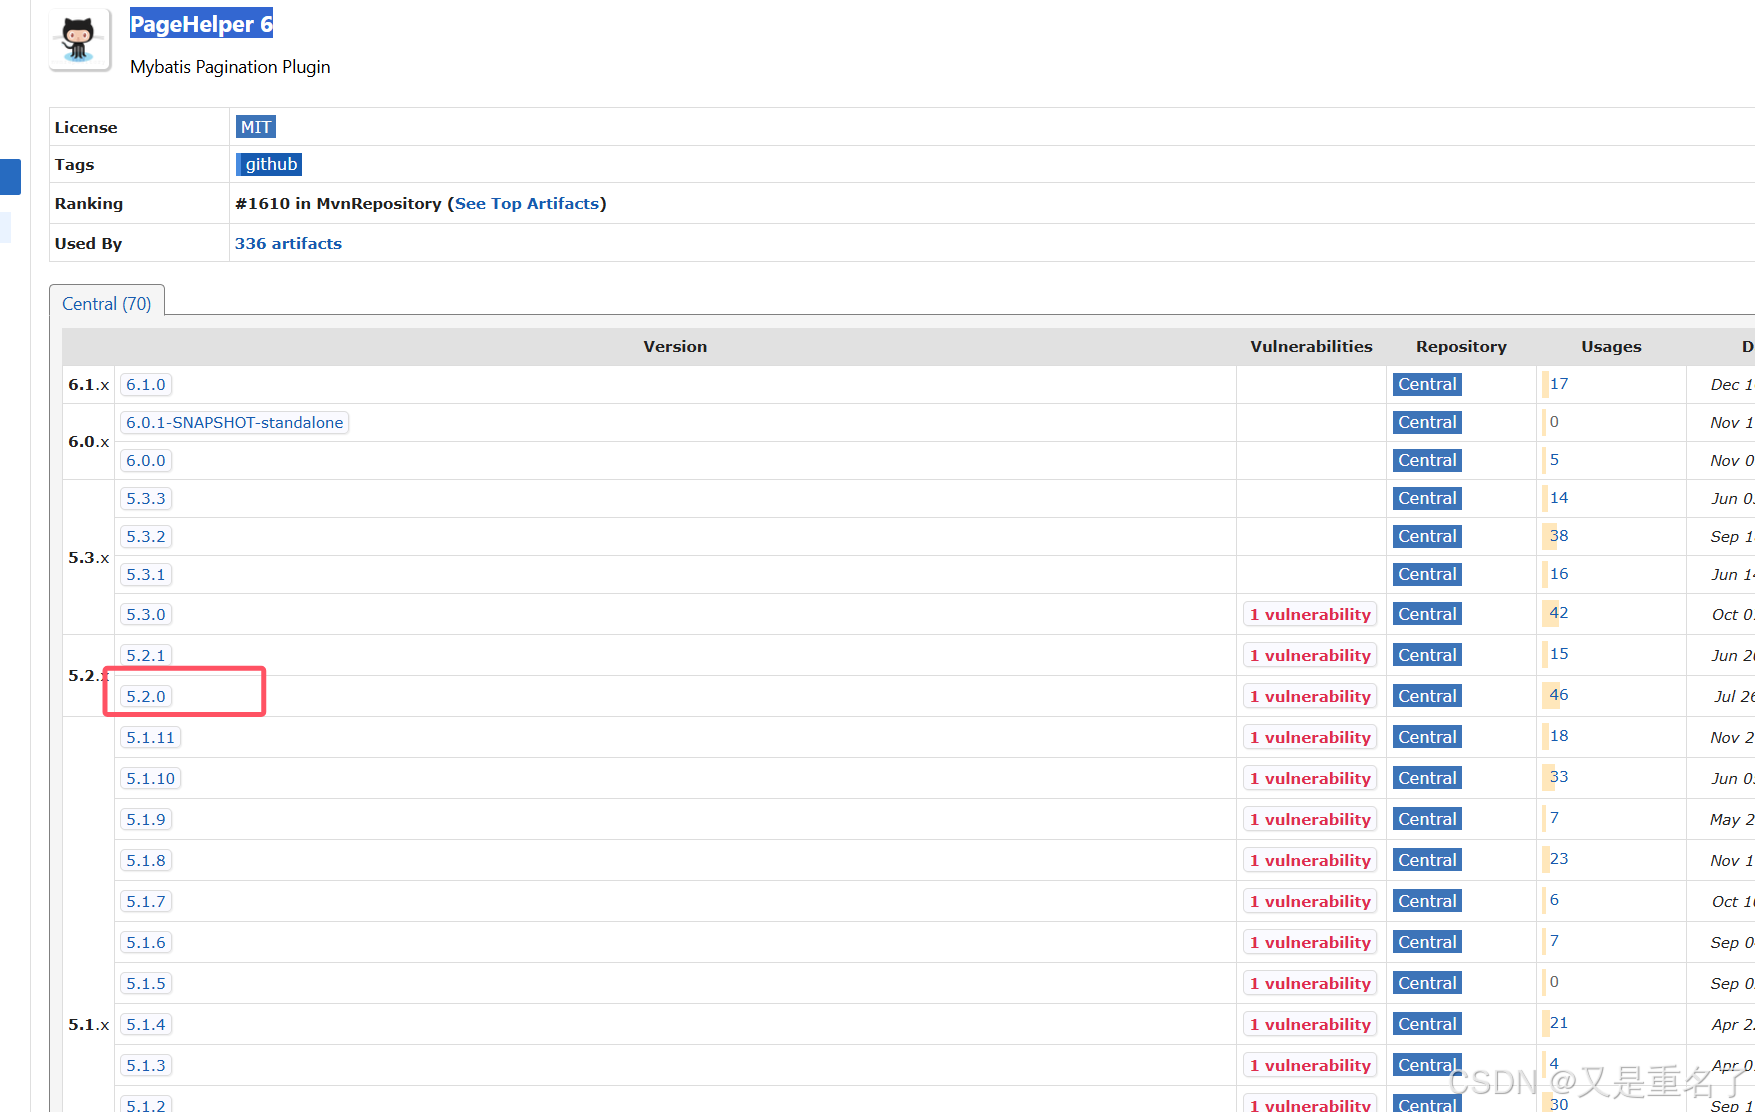
Task: Open usages count 23 for 5.1.8
Action: (1559, 859)
